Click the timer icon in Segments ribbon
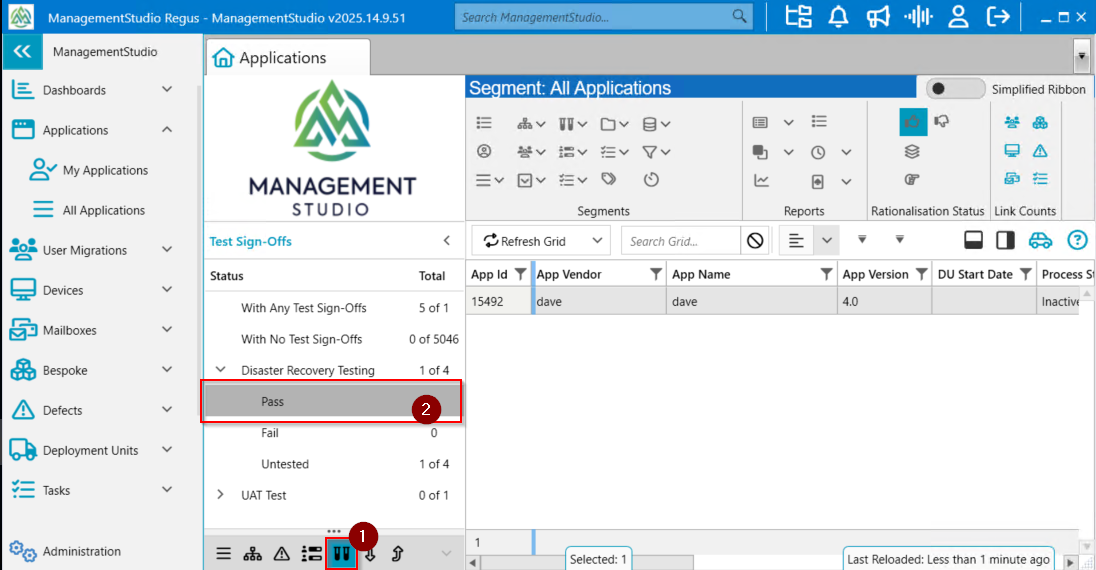The width and height of the screenshot is (1096, 570). coord(651,180)
